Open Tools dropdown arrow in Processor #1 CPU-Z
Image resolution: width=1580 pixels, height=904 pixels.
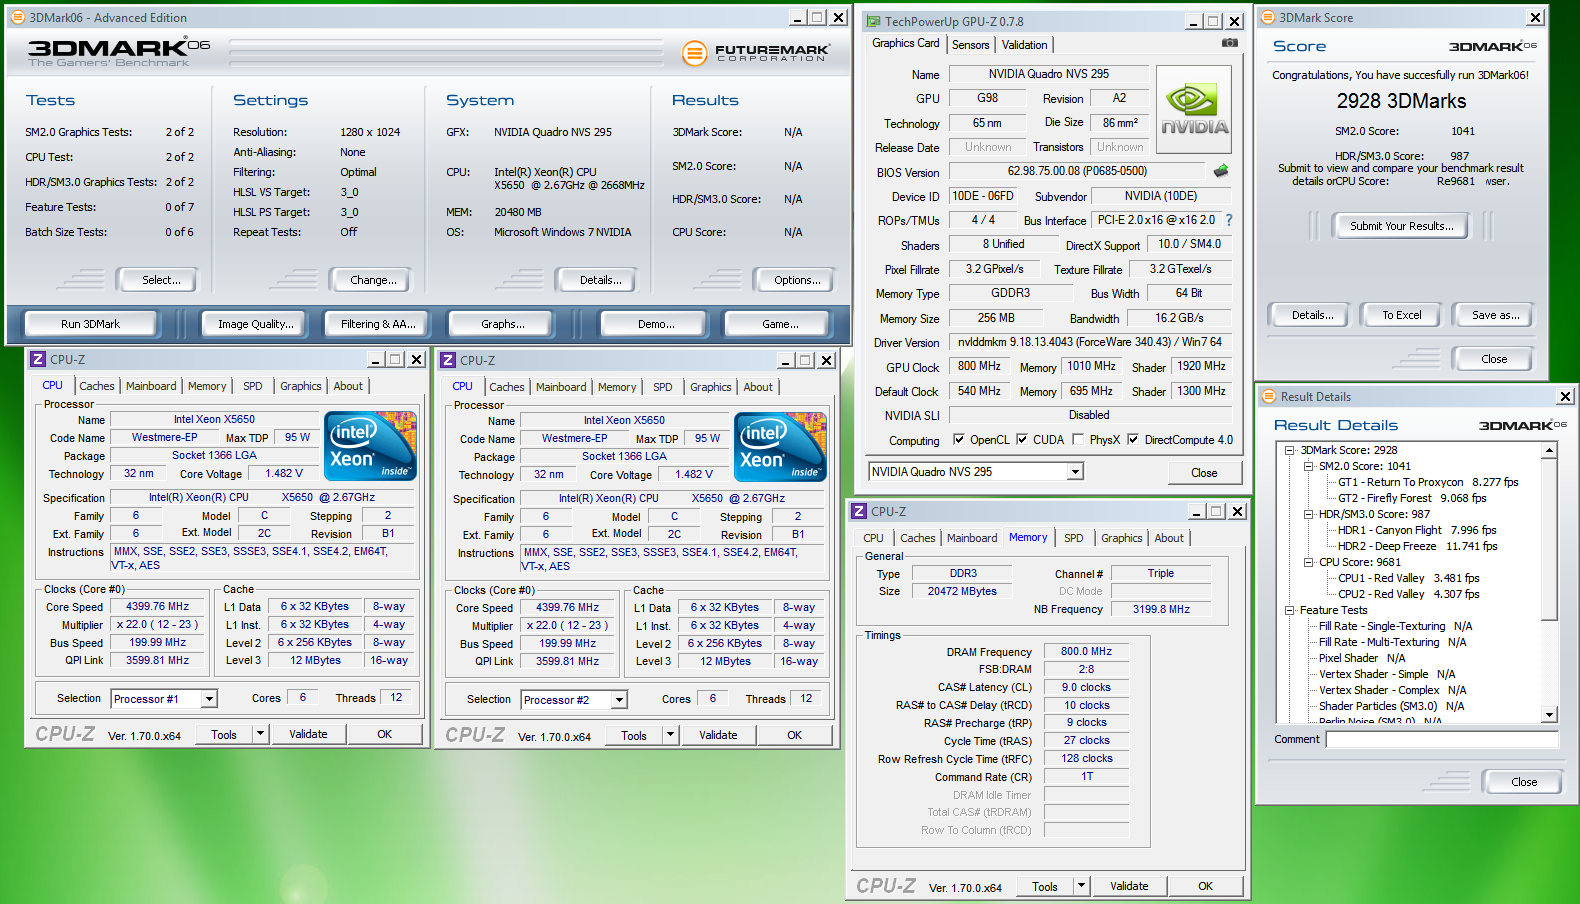tap(260, 734)
